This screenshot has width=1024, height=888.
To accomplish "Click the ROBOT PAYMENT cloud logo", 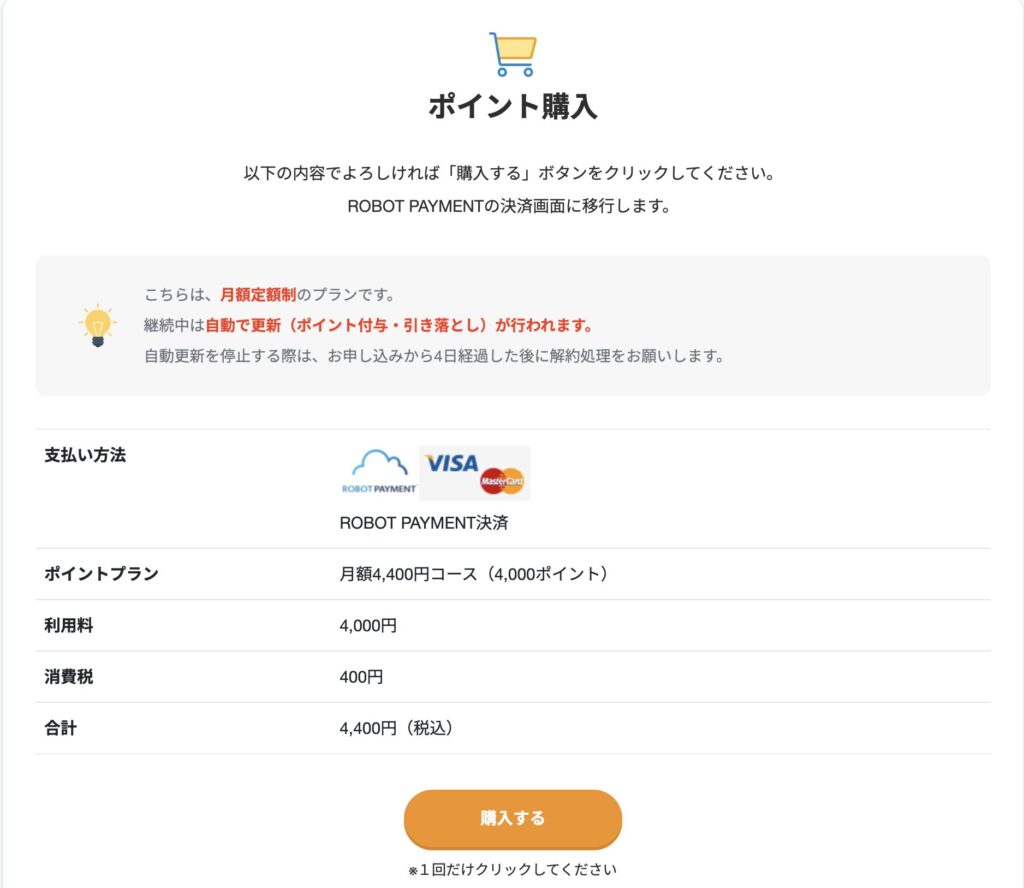I will click(x=379, y=472).
